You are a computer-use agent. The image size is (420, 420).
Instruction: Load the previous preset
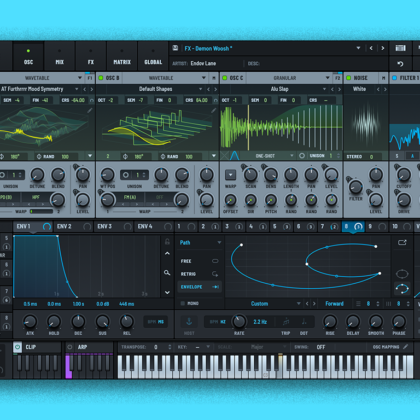(371, 48)
